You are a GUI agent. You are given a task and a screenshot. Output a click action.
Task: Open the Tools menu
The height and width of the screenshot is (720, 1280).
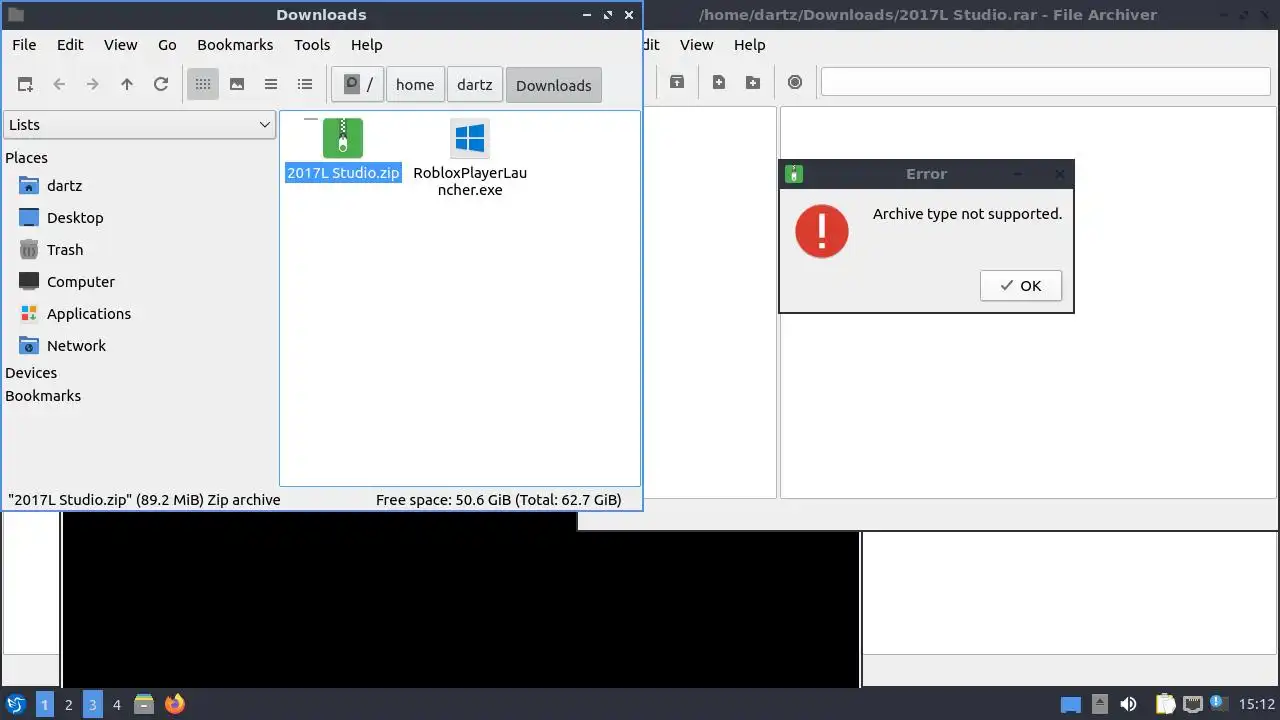click(x=312, y=45)
